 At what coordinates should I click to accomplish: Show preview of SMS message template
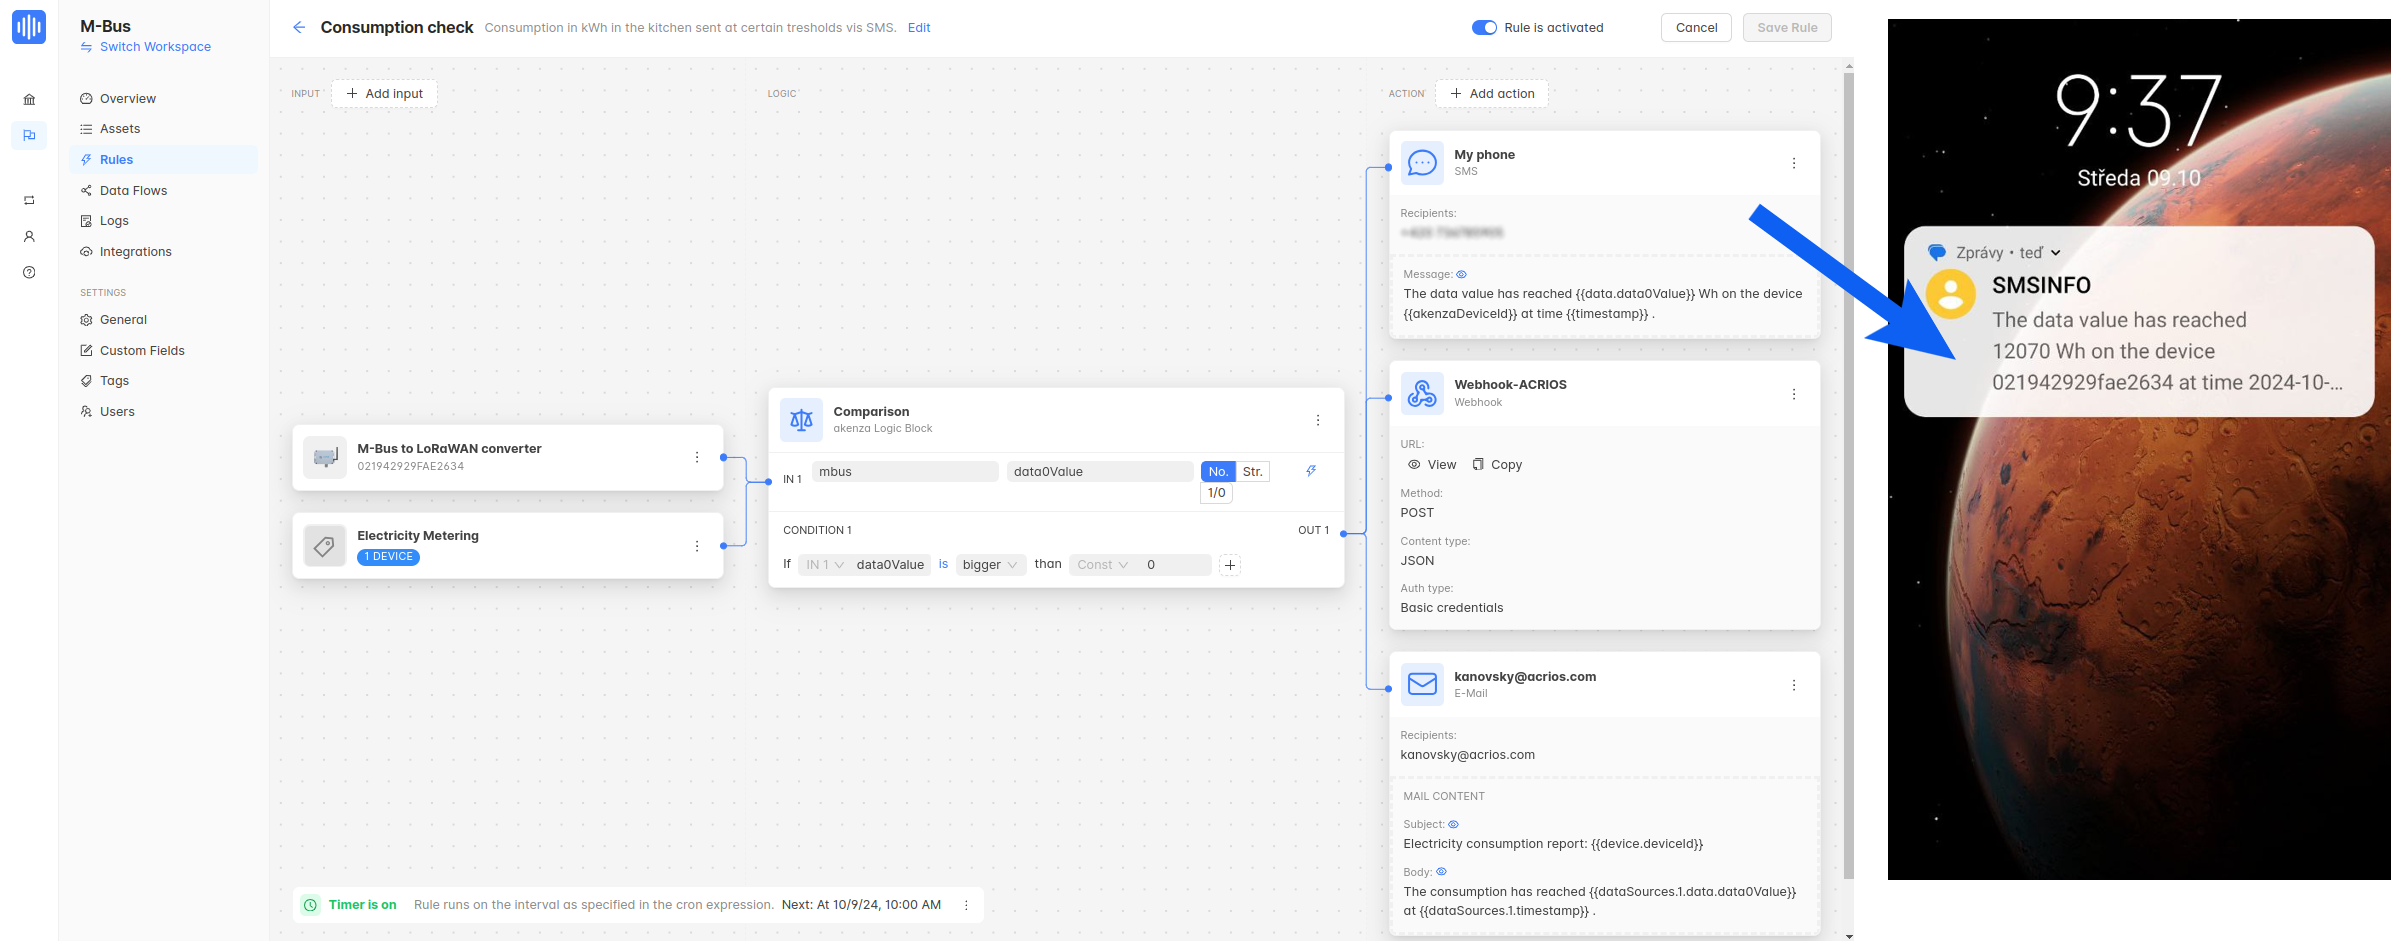[x=1461, y=274]
